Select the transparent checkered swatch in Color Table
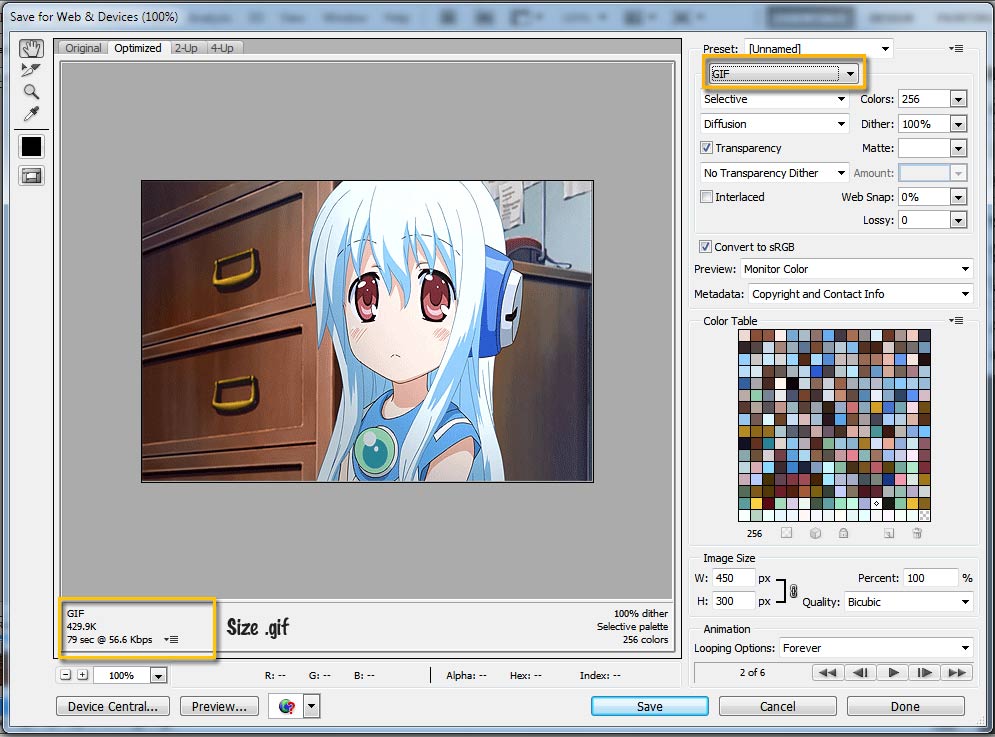The height and width of the screenshot is (737, 995). 925,515
